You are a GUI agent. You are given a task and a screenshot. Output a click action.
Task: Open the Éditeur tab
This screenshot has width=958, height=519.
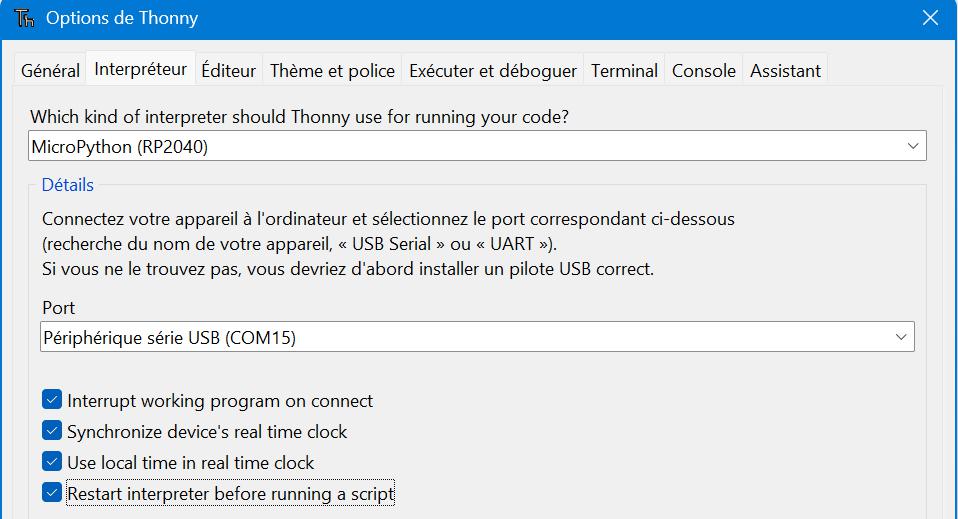click(228, 71)
